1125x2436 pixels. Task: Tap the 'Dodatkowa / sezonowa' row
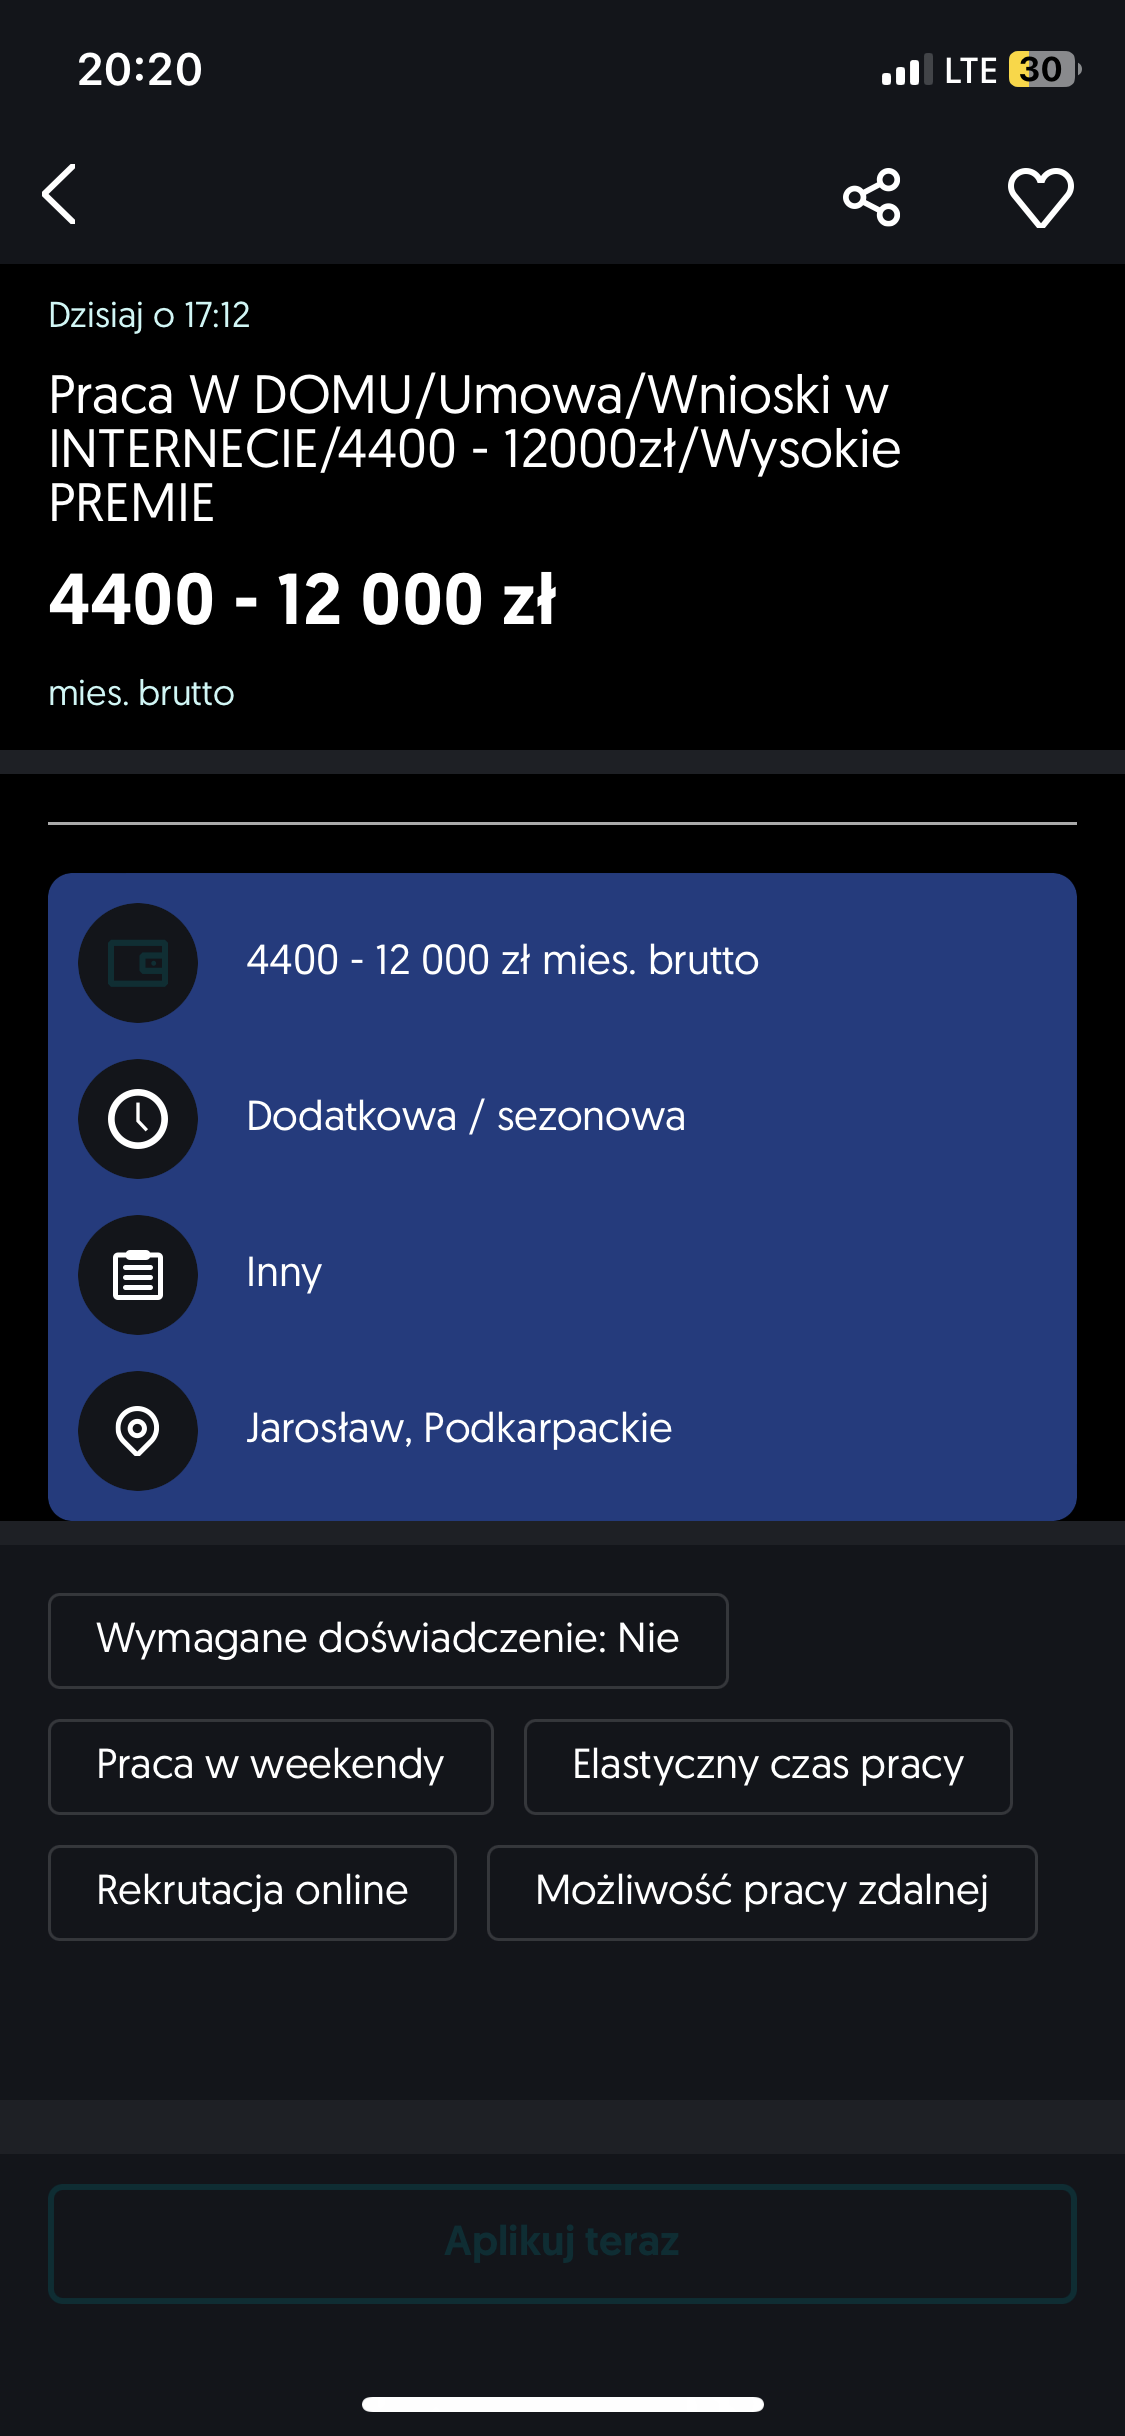(x=466, y=1117)
